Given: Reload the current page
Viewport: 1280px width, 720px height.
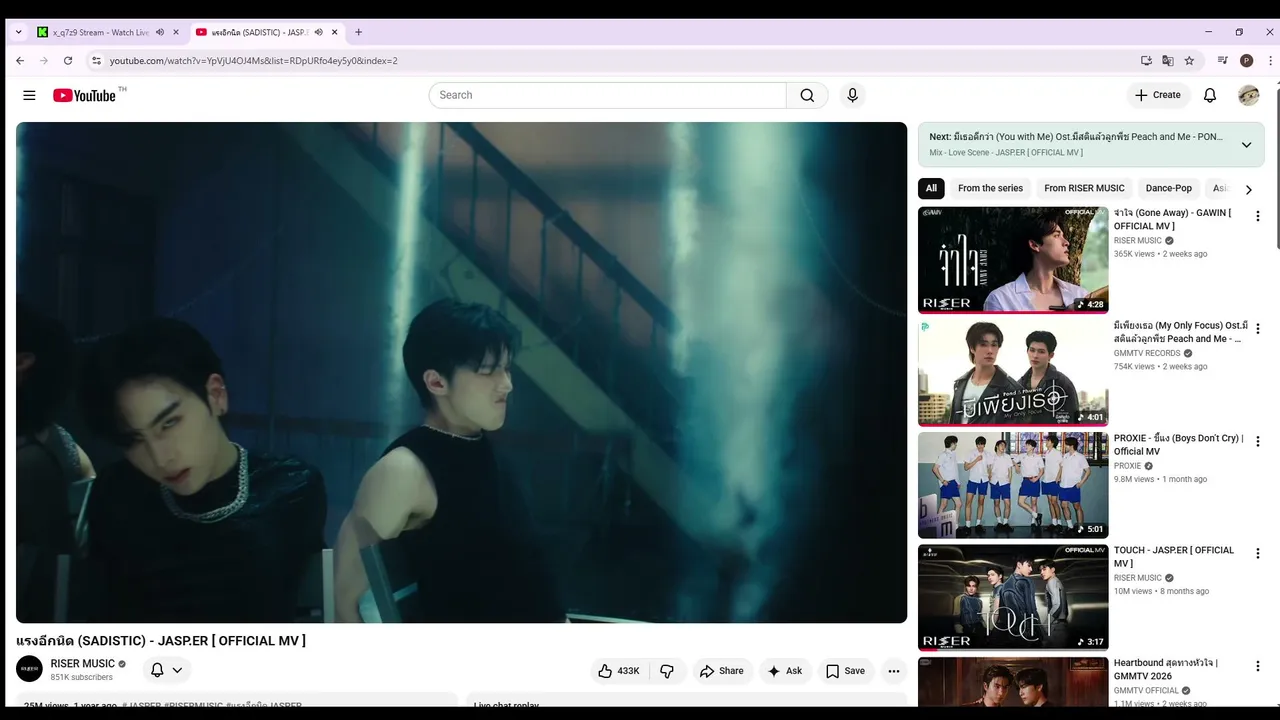Looking at the screenshot, I should pyautogui.click(x=68, y=60).
